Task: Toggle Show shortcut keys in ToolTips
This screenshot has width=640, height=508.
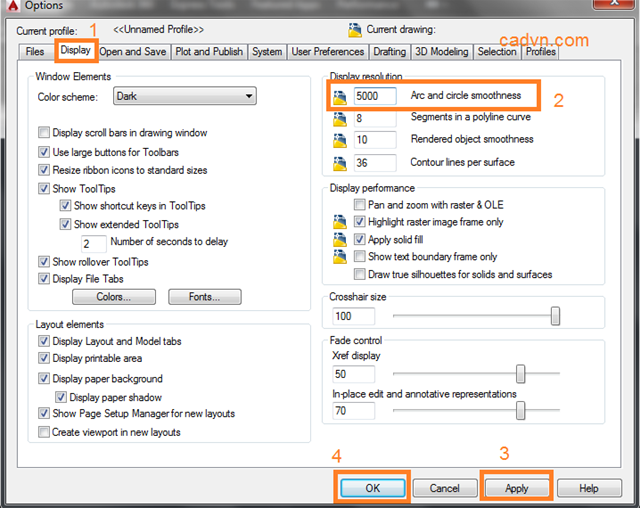Action: (x=65, y=205)
